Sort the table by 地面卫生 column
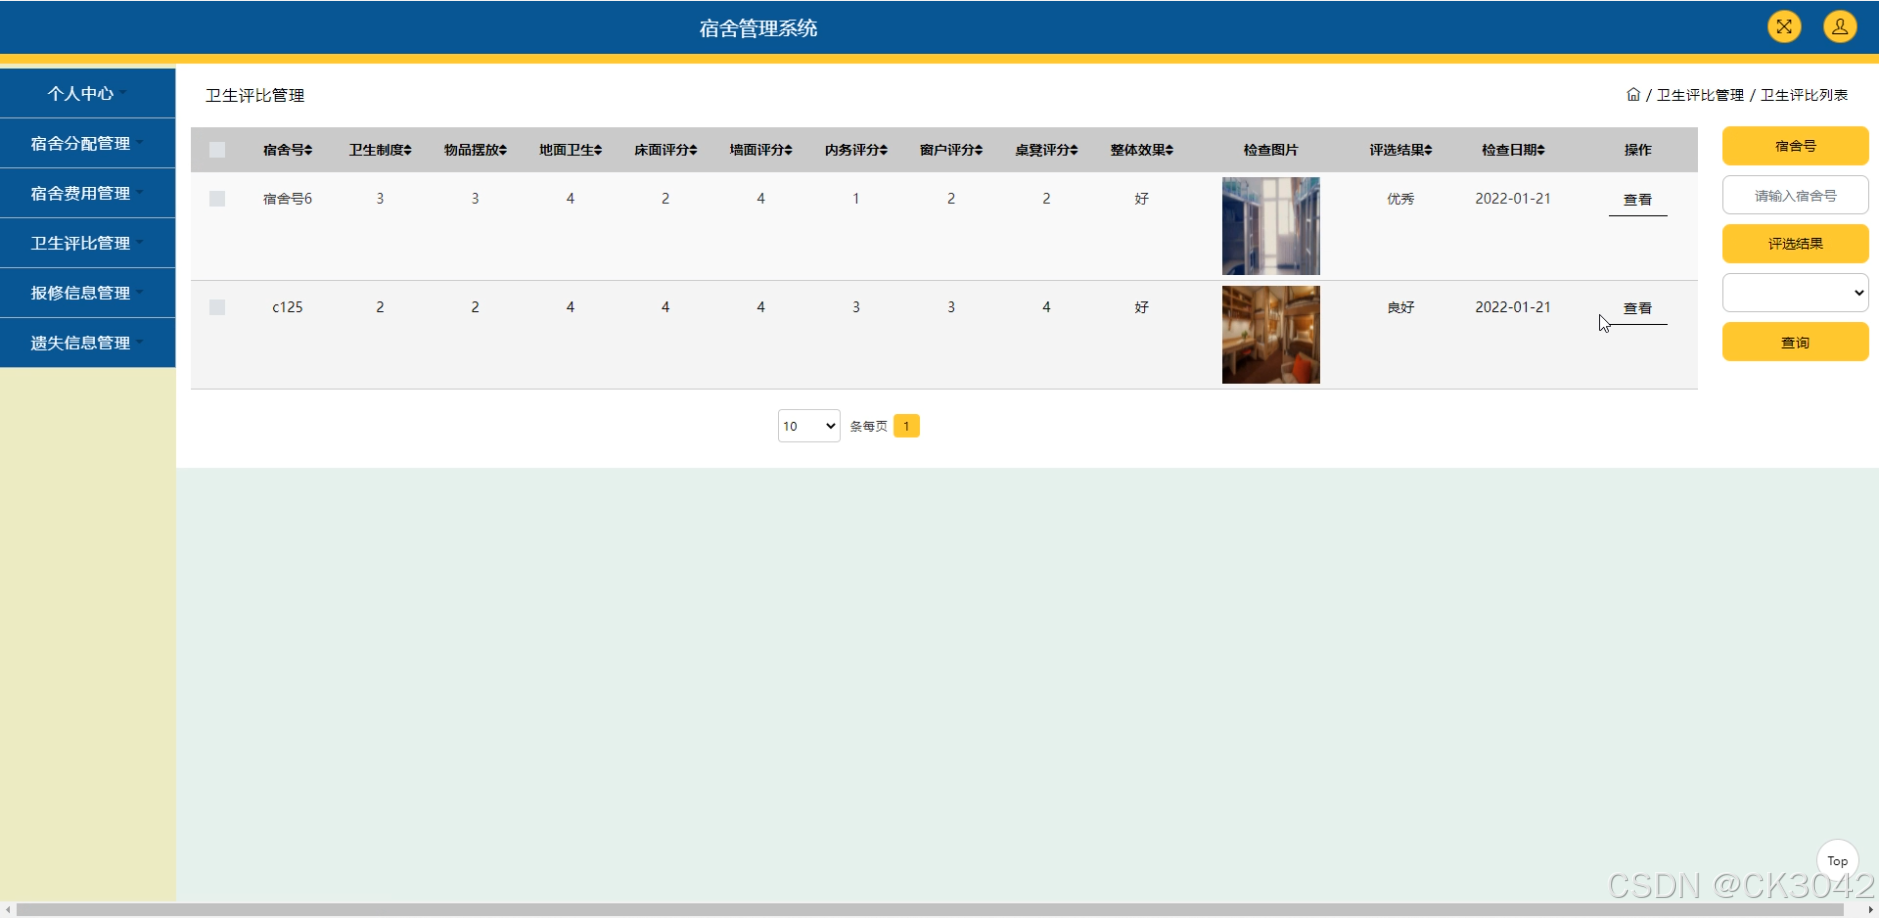Image resolution: width=1879 pixels, height=918 pixels. (570, 150)
